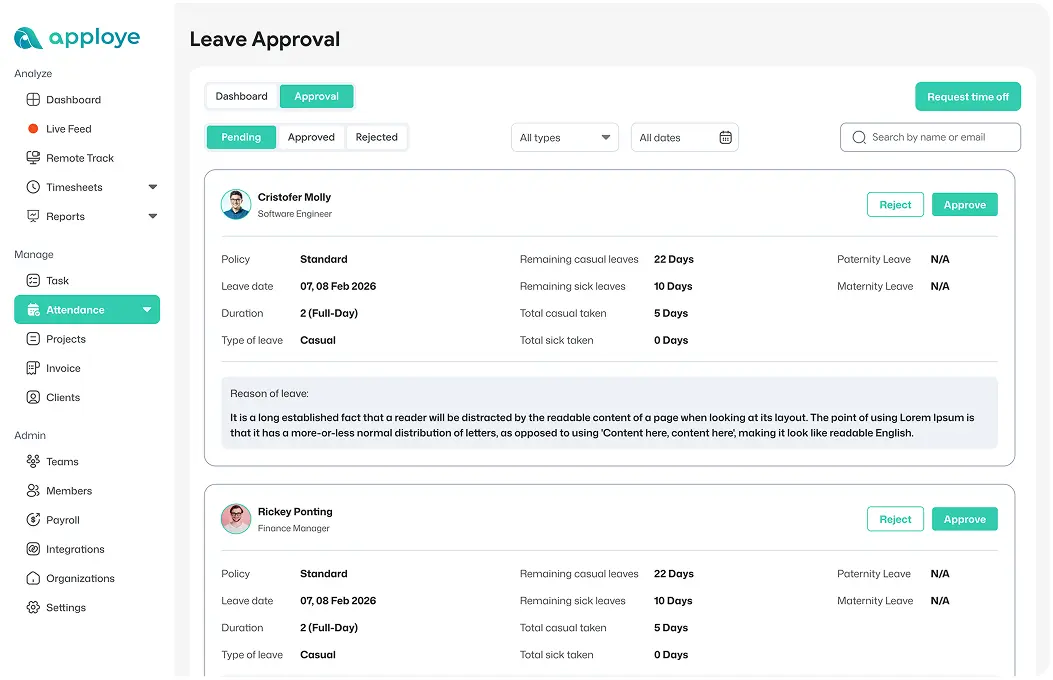Open the All types dropdown

(564, 138)
